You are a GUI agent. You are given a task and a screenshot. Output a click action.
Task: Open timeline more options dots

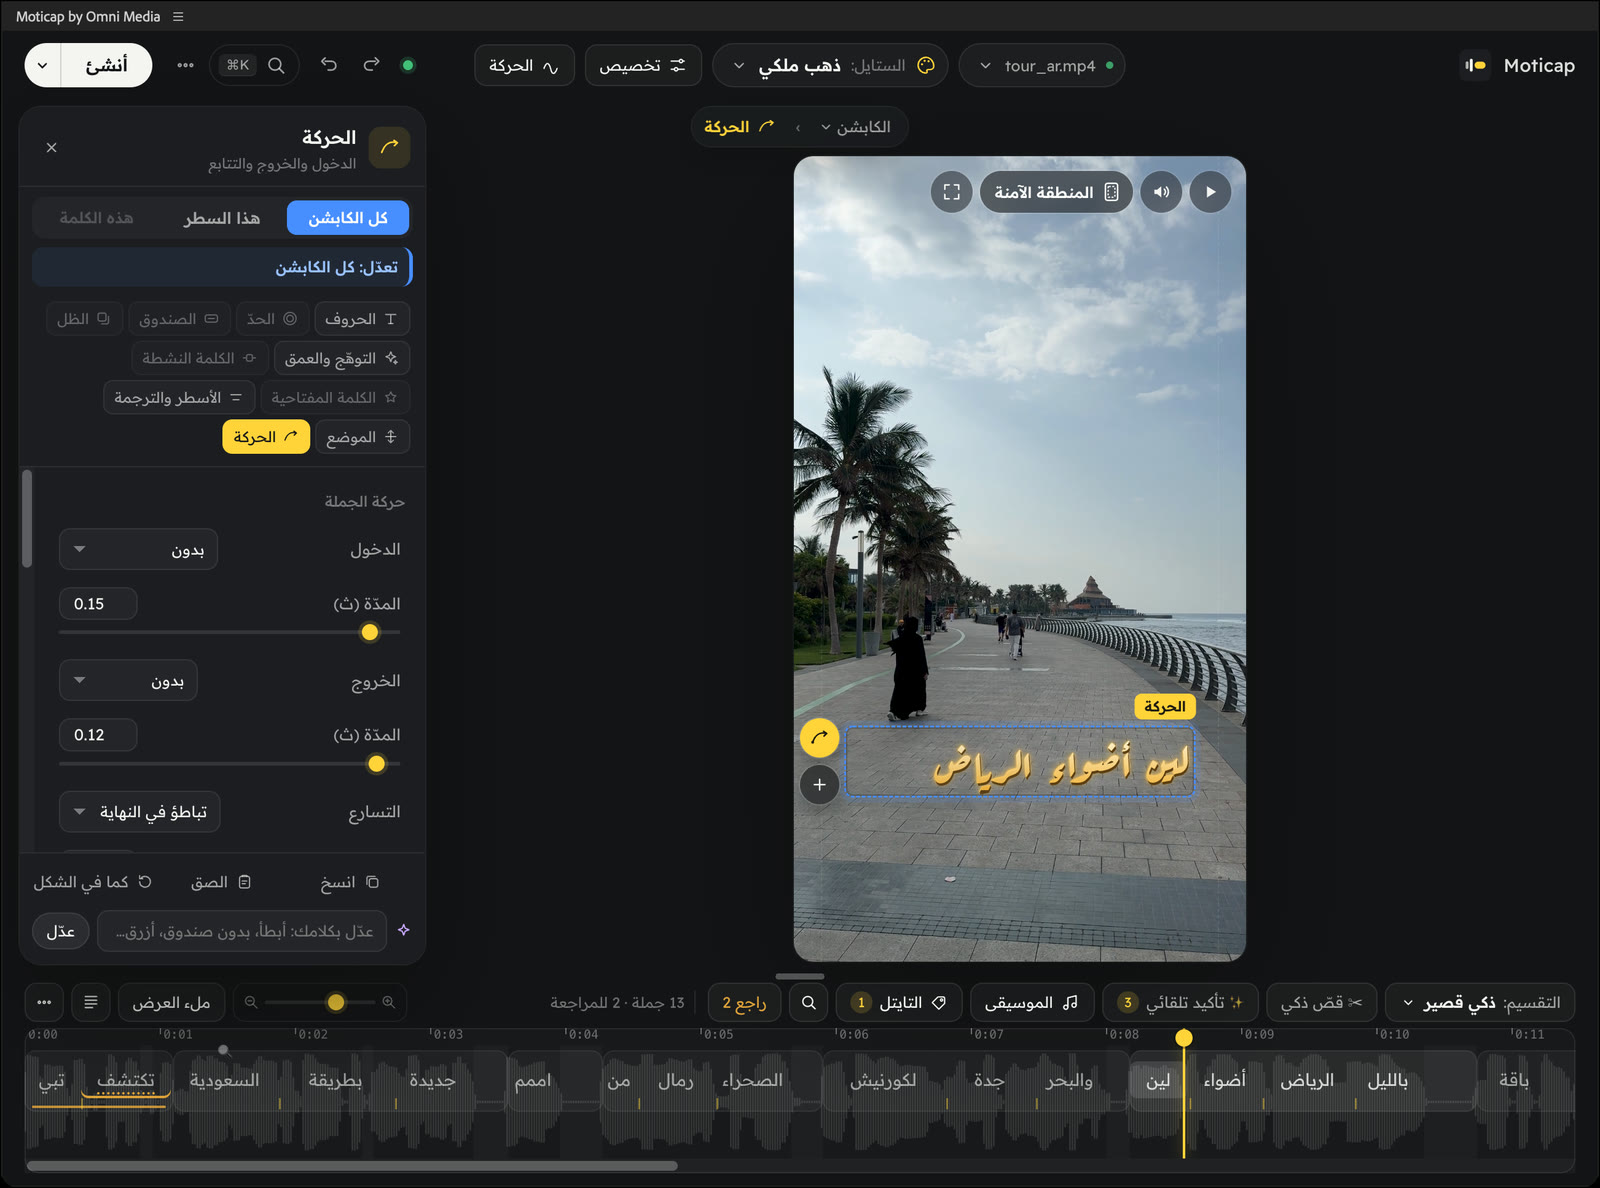click(x=44, y=1002)
